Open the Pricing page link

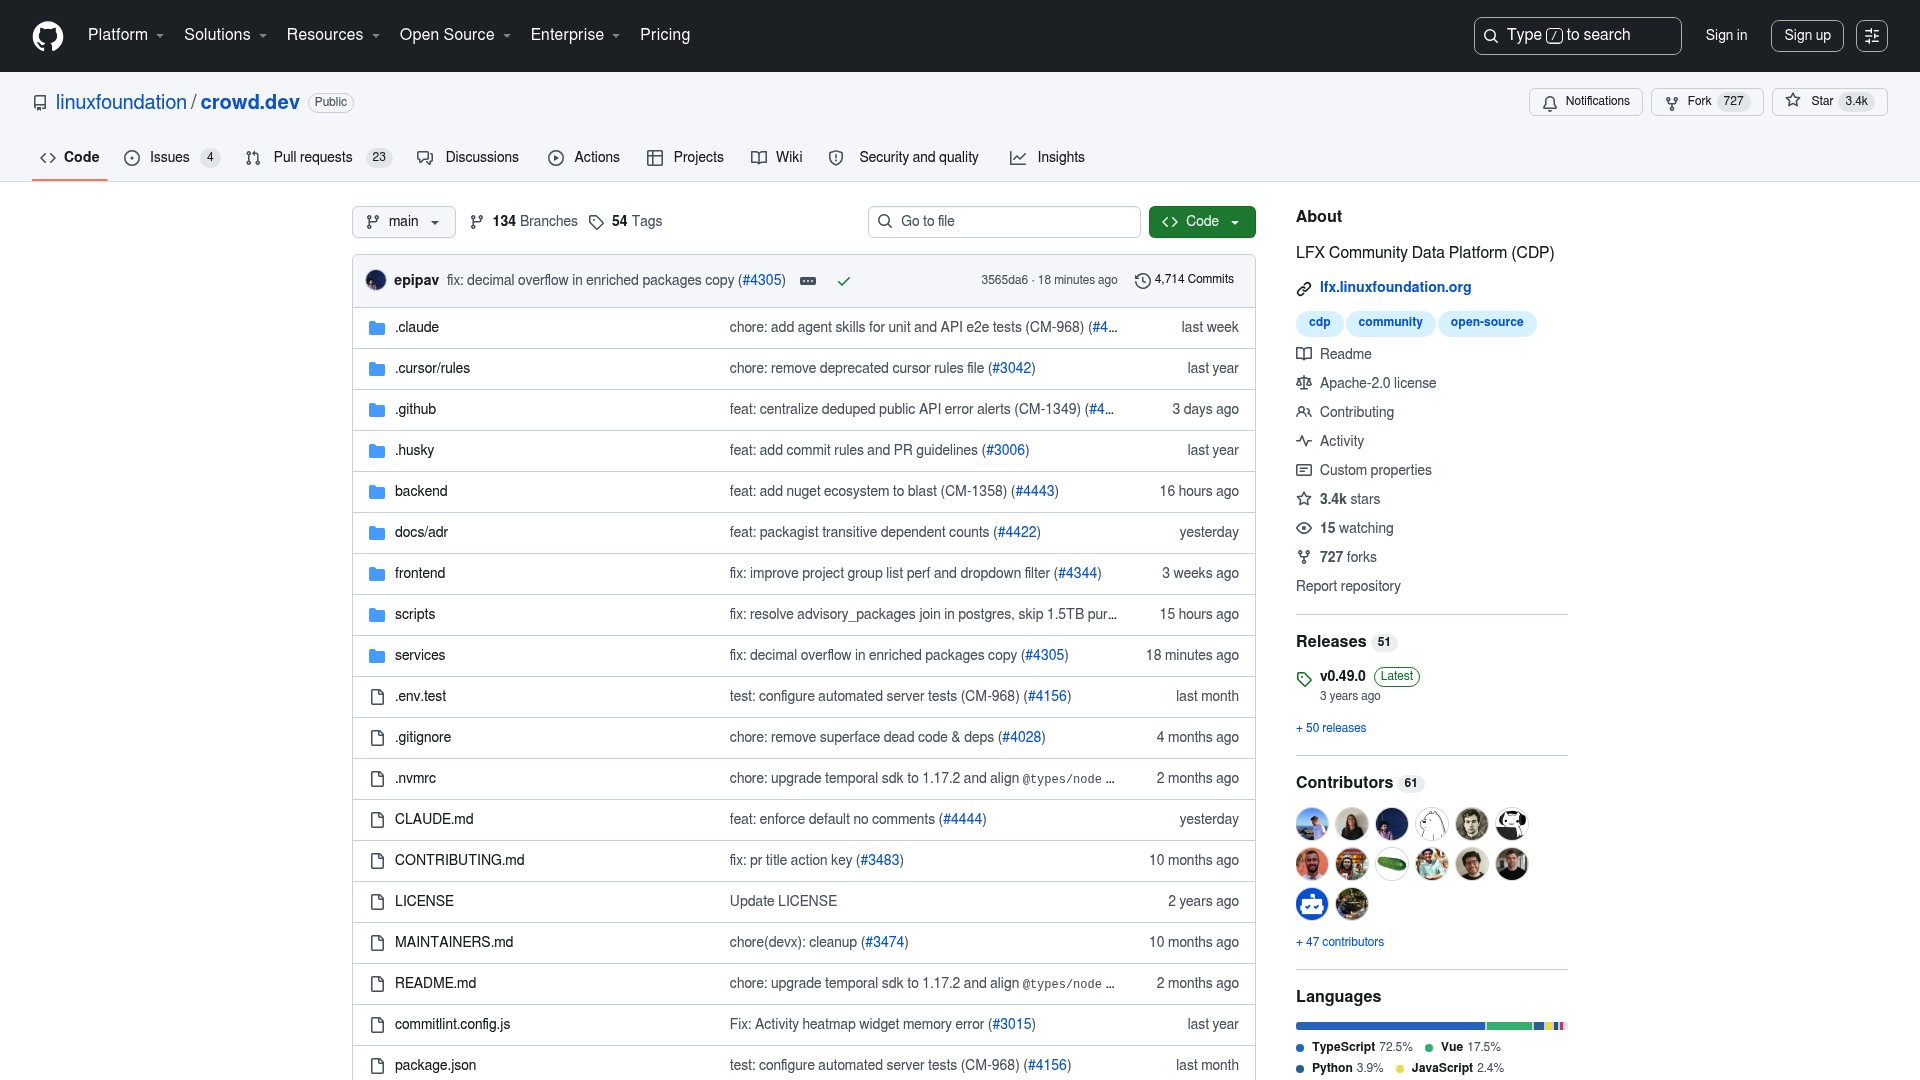665,35
